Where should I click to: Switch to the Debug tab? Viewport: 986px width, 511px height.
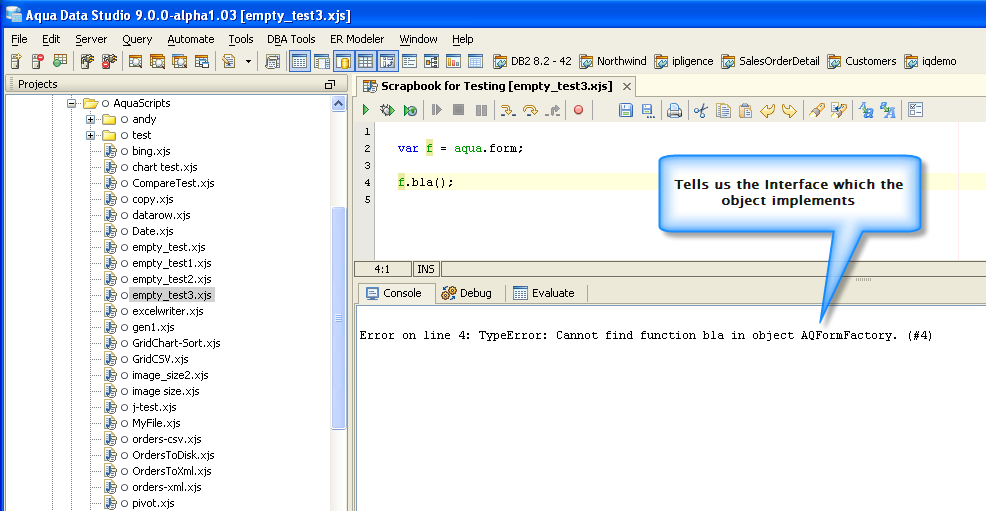[x=467, y=293]
